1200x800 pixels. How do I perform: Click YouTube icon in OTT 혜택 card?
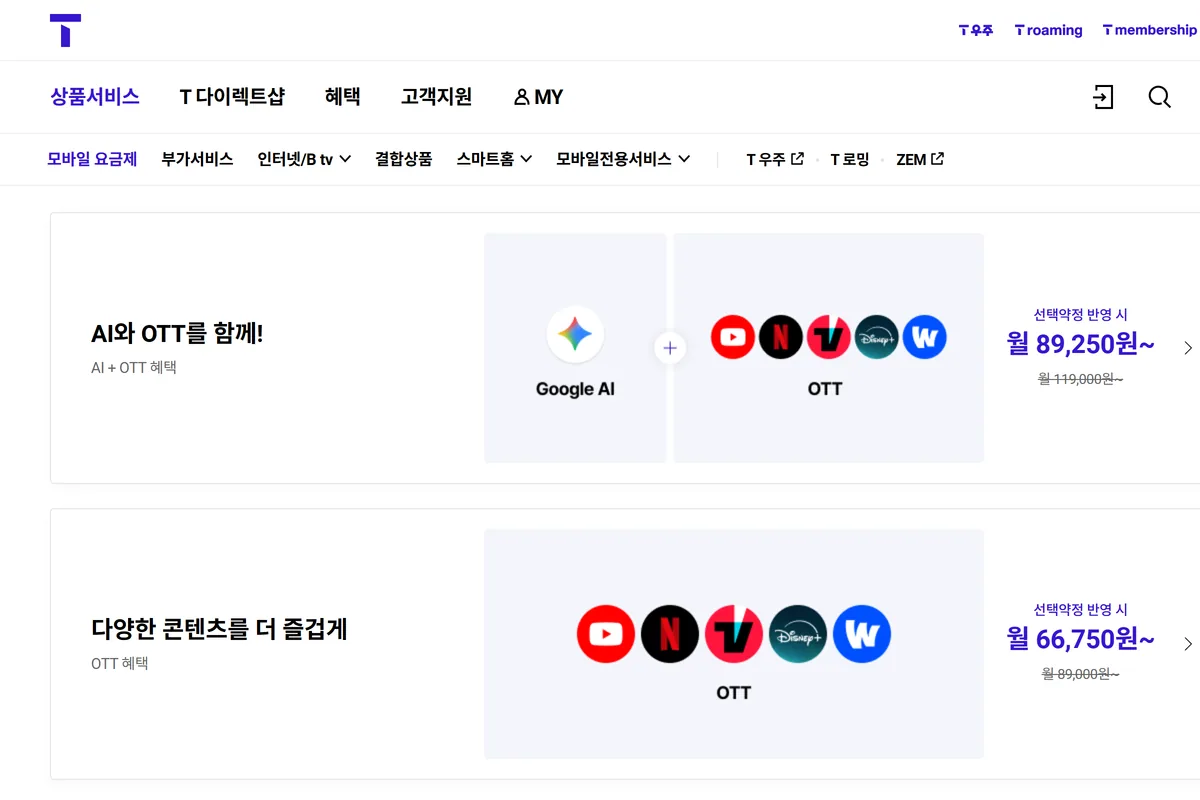click(606, 634)
